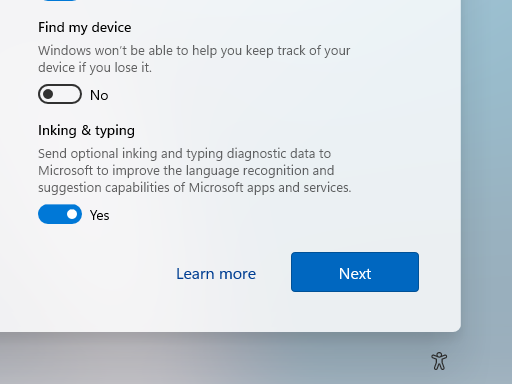512x384 pixels.
Task: Click the 'Microsoft to improve the language' text line
Action: point(186,171)
